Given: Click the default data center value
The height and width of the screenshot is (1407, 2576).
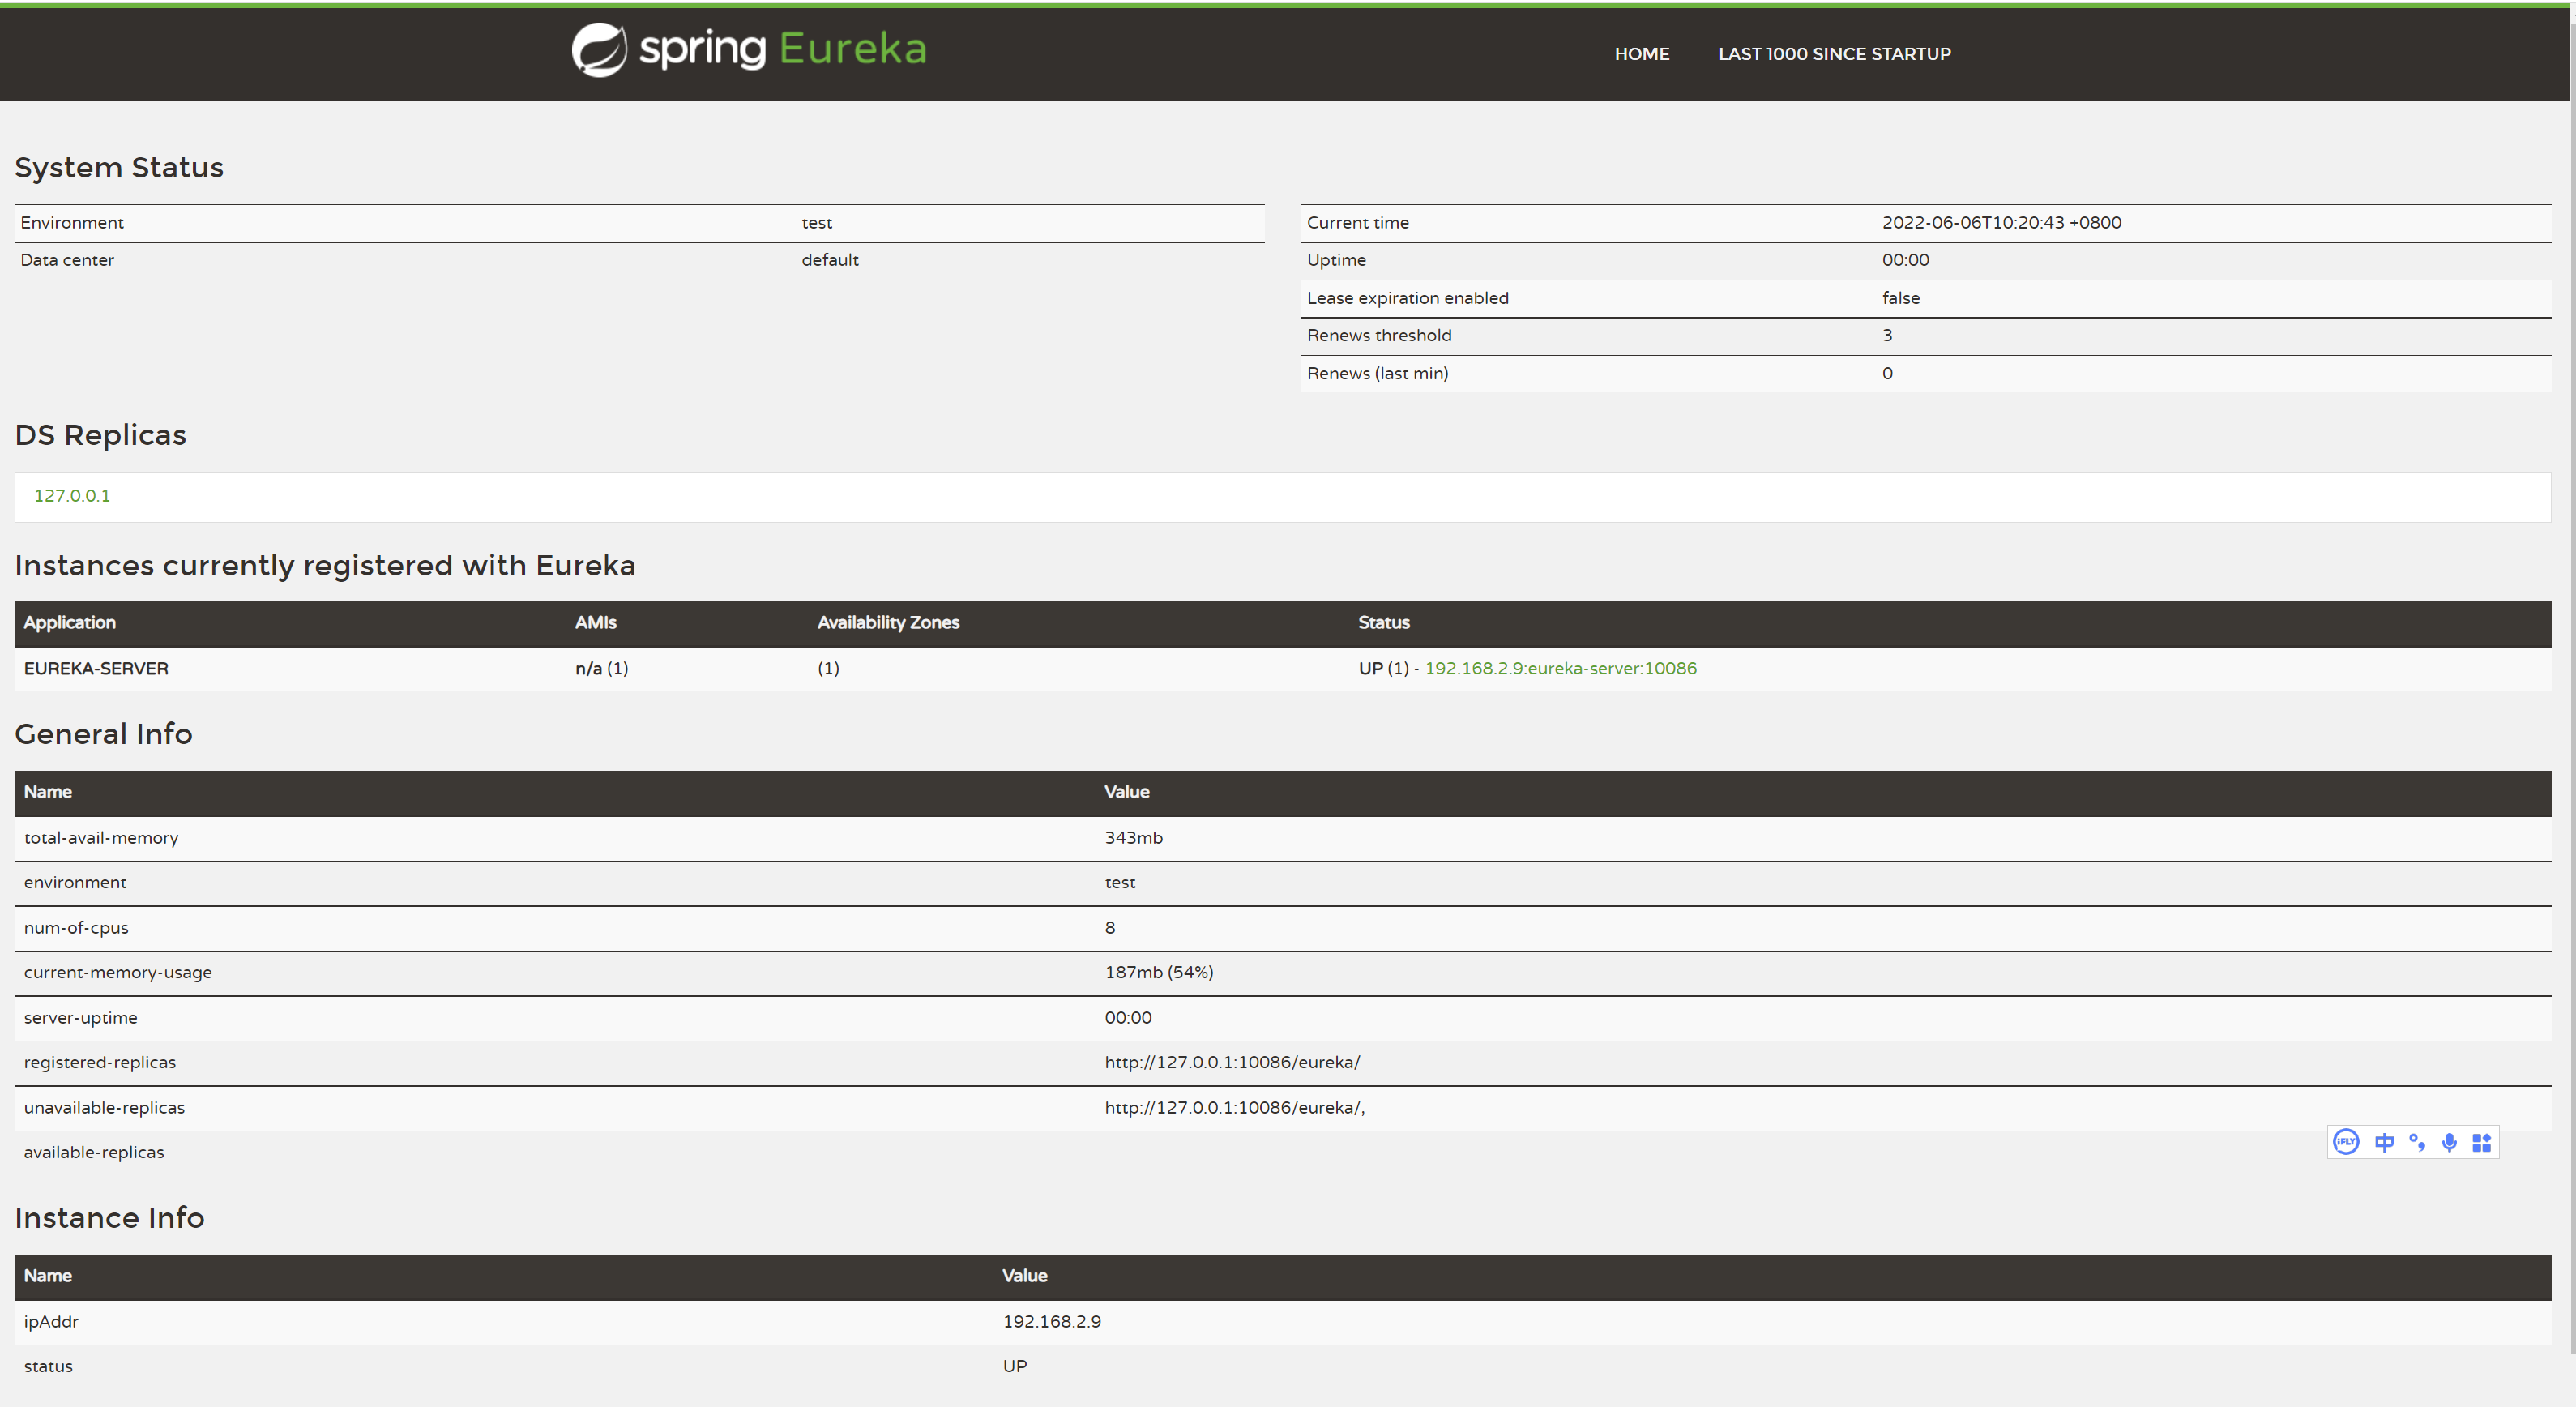Looking at the screenshot, I should [830, 260].
